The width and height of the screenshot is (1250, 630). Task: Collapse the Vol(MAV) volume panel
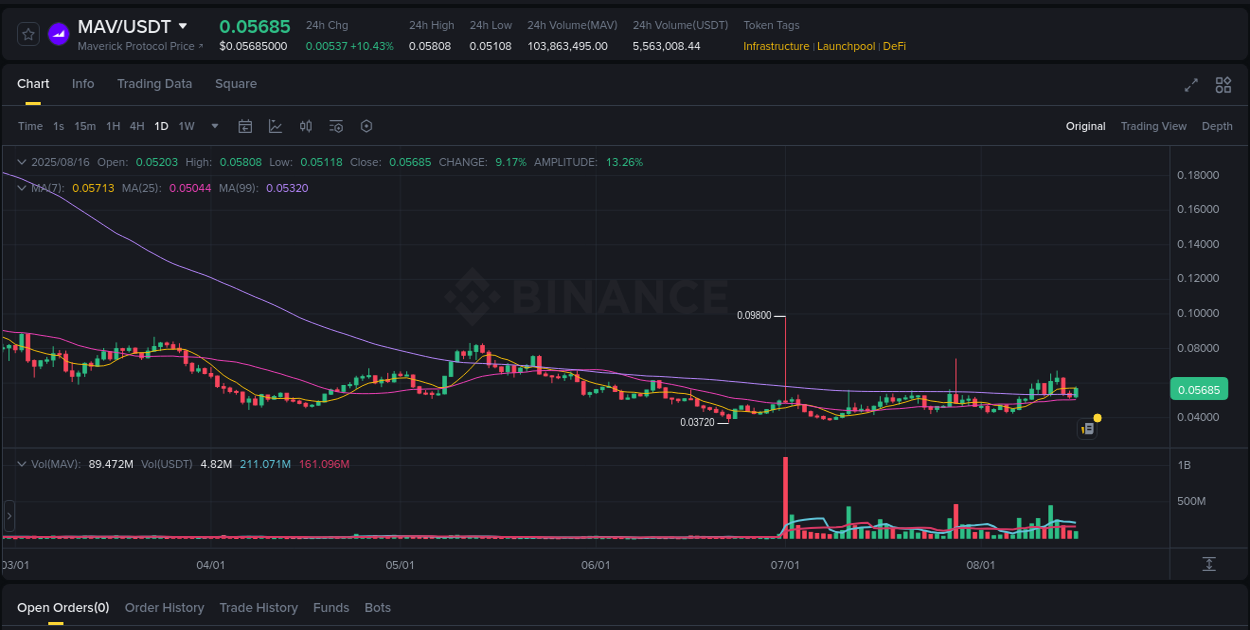[22, 463]
